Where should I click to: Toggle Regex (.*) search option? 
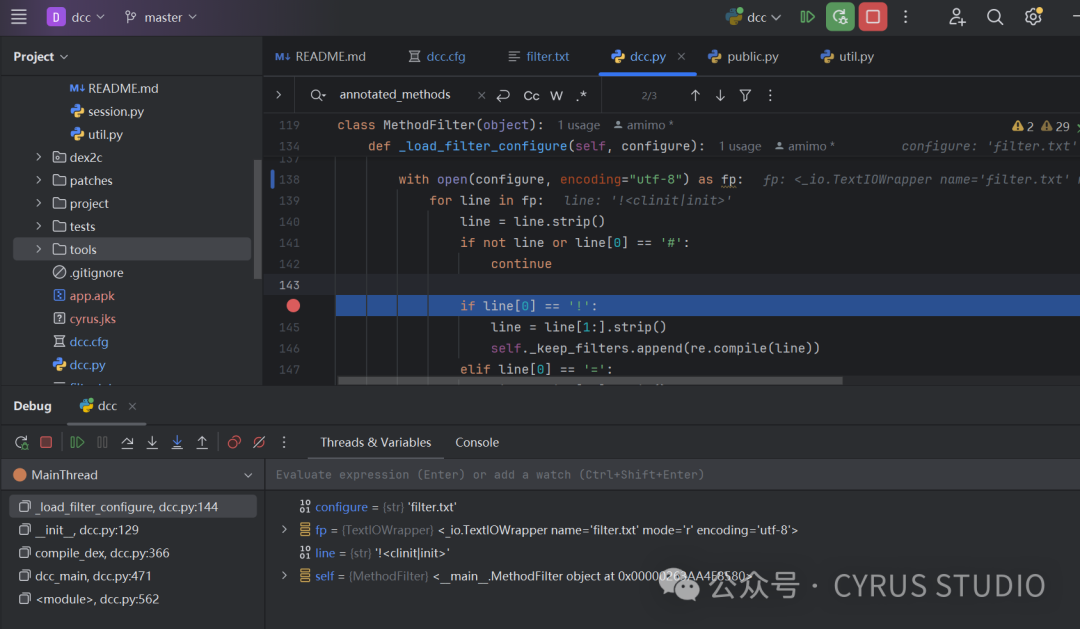click(581, 96)
